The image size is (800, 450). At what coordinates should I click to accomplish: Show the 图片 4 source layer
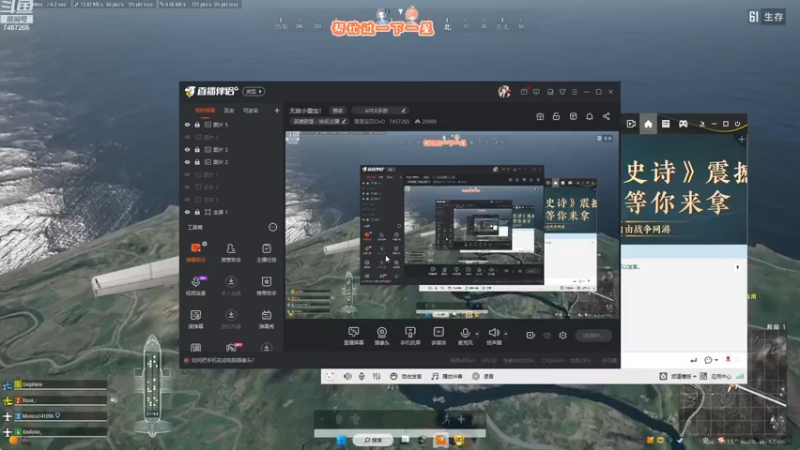point(187,137)
